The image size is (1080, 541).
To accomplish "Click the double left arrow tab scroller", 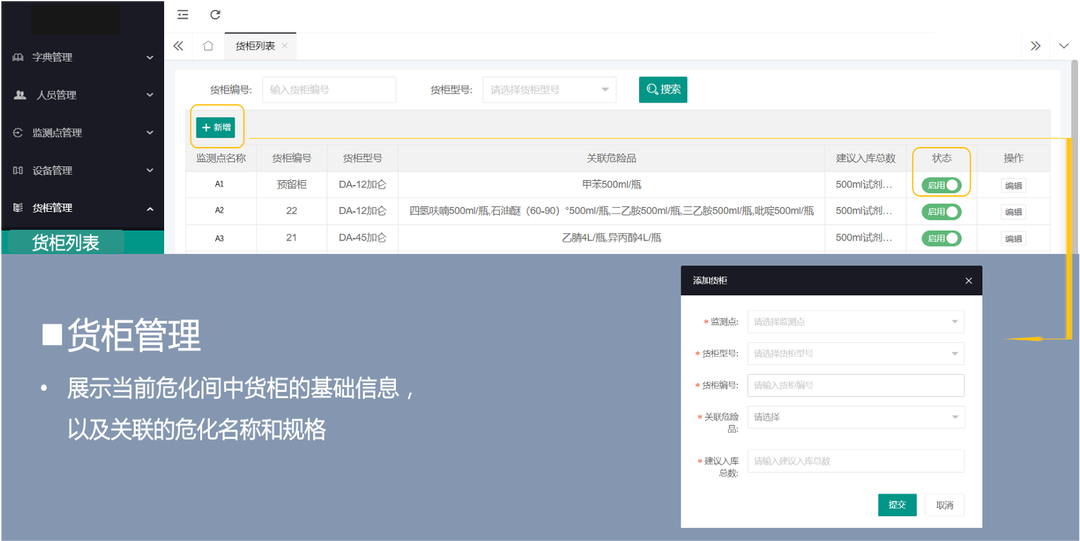I will tap(178, 46).
